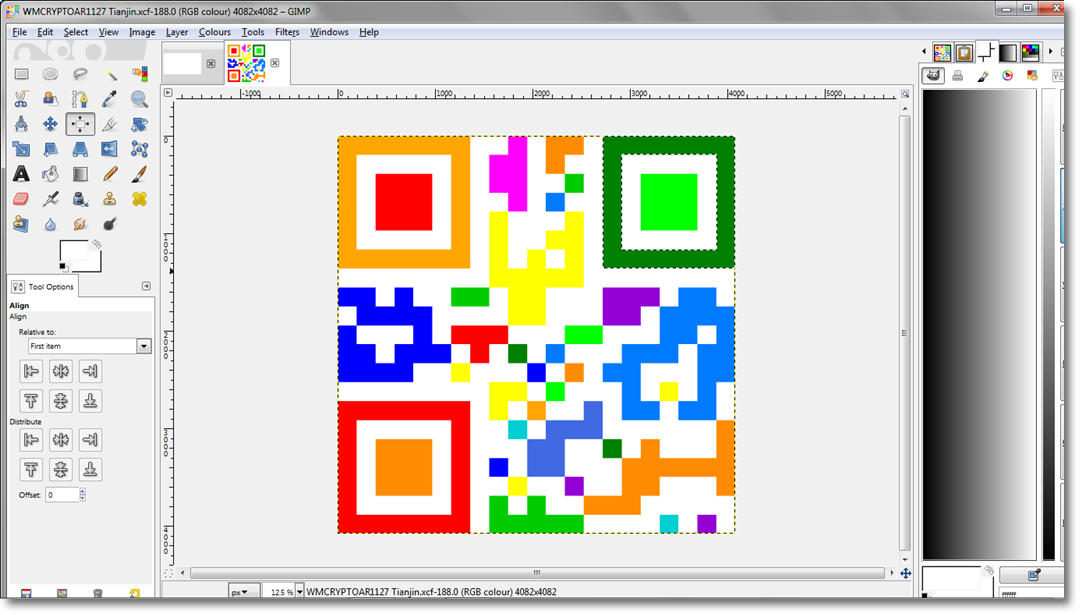
Task: Click the right dock's left tab-scroll arrow
Action: click(x=924, y=52)
